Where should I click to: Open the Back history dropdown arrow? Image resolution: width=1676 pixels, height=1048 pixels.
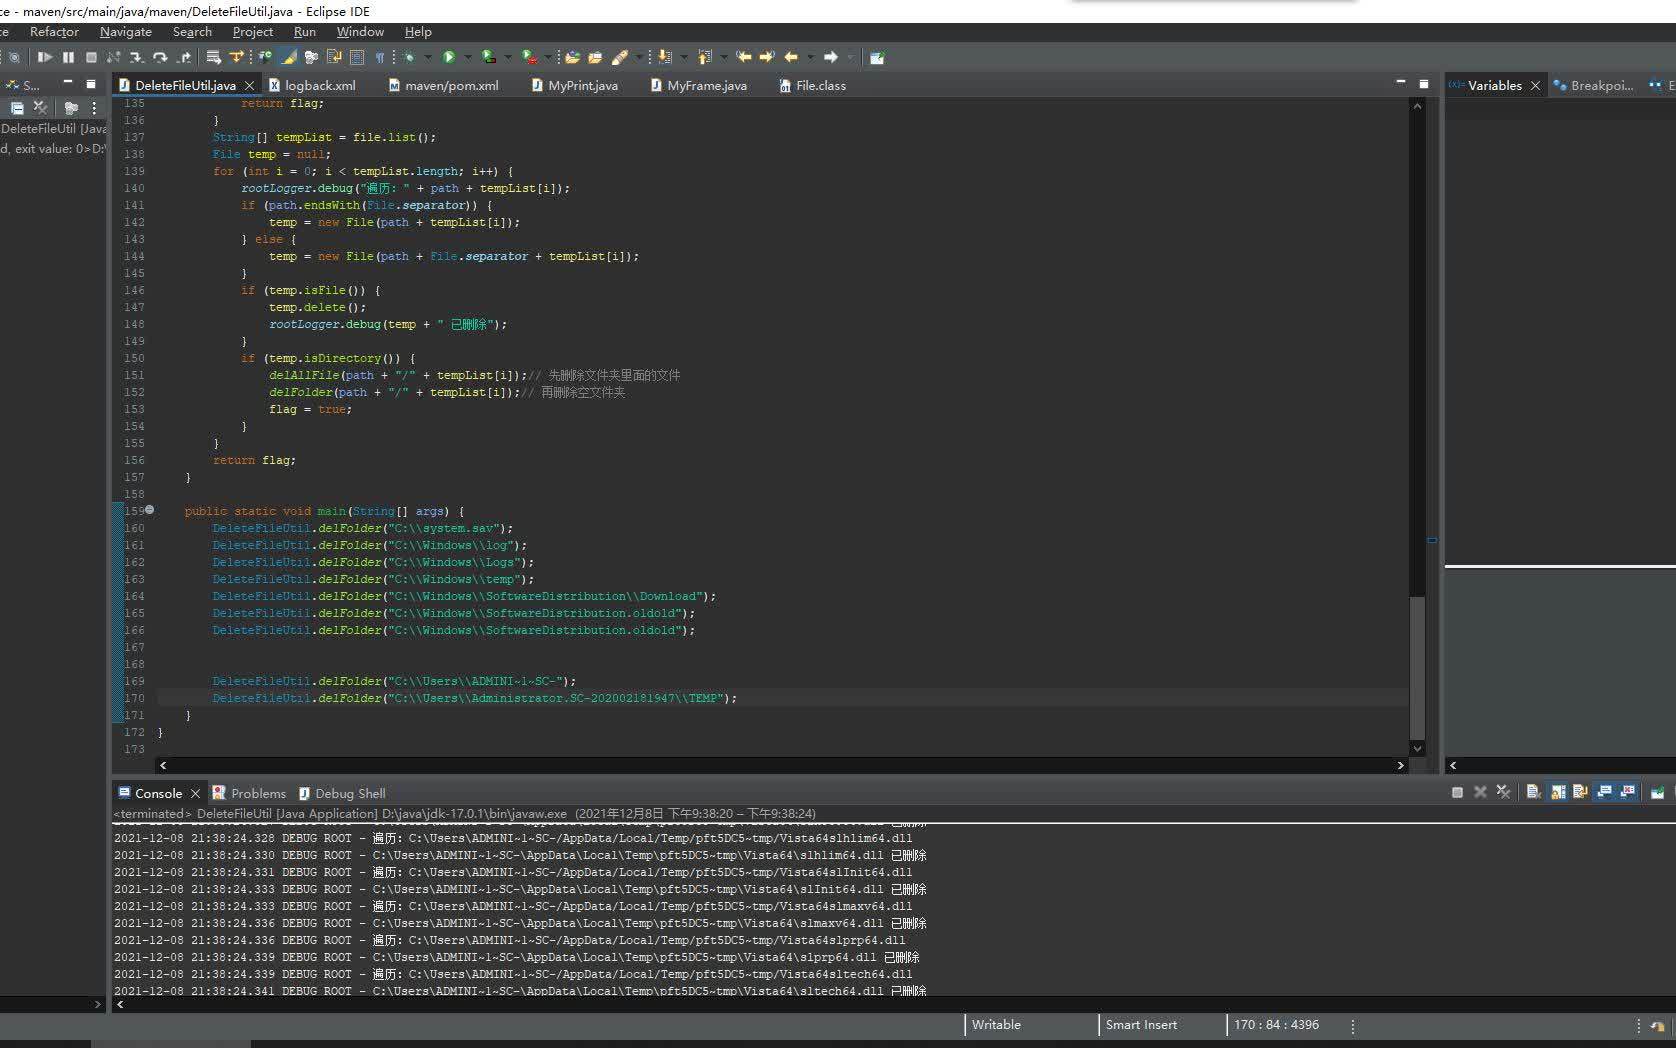tap(810, 58)
